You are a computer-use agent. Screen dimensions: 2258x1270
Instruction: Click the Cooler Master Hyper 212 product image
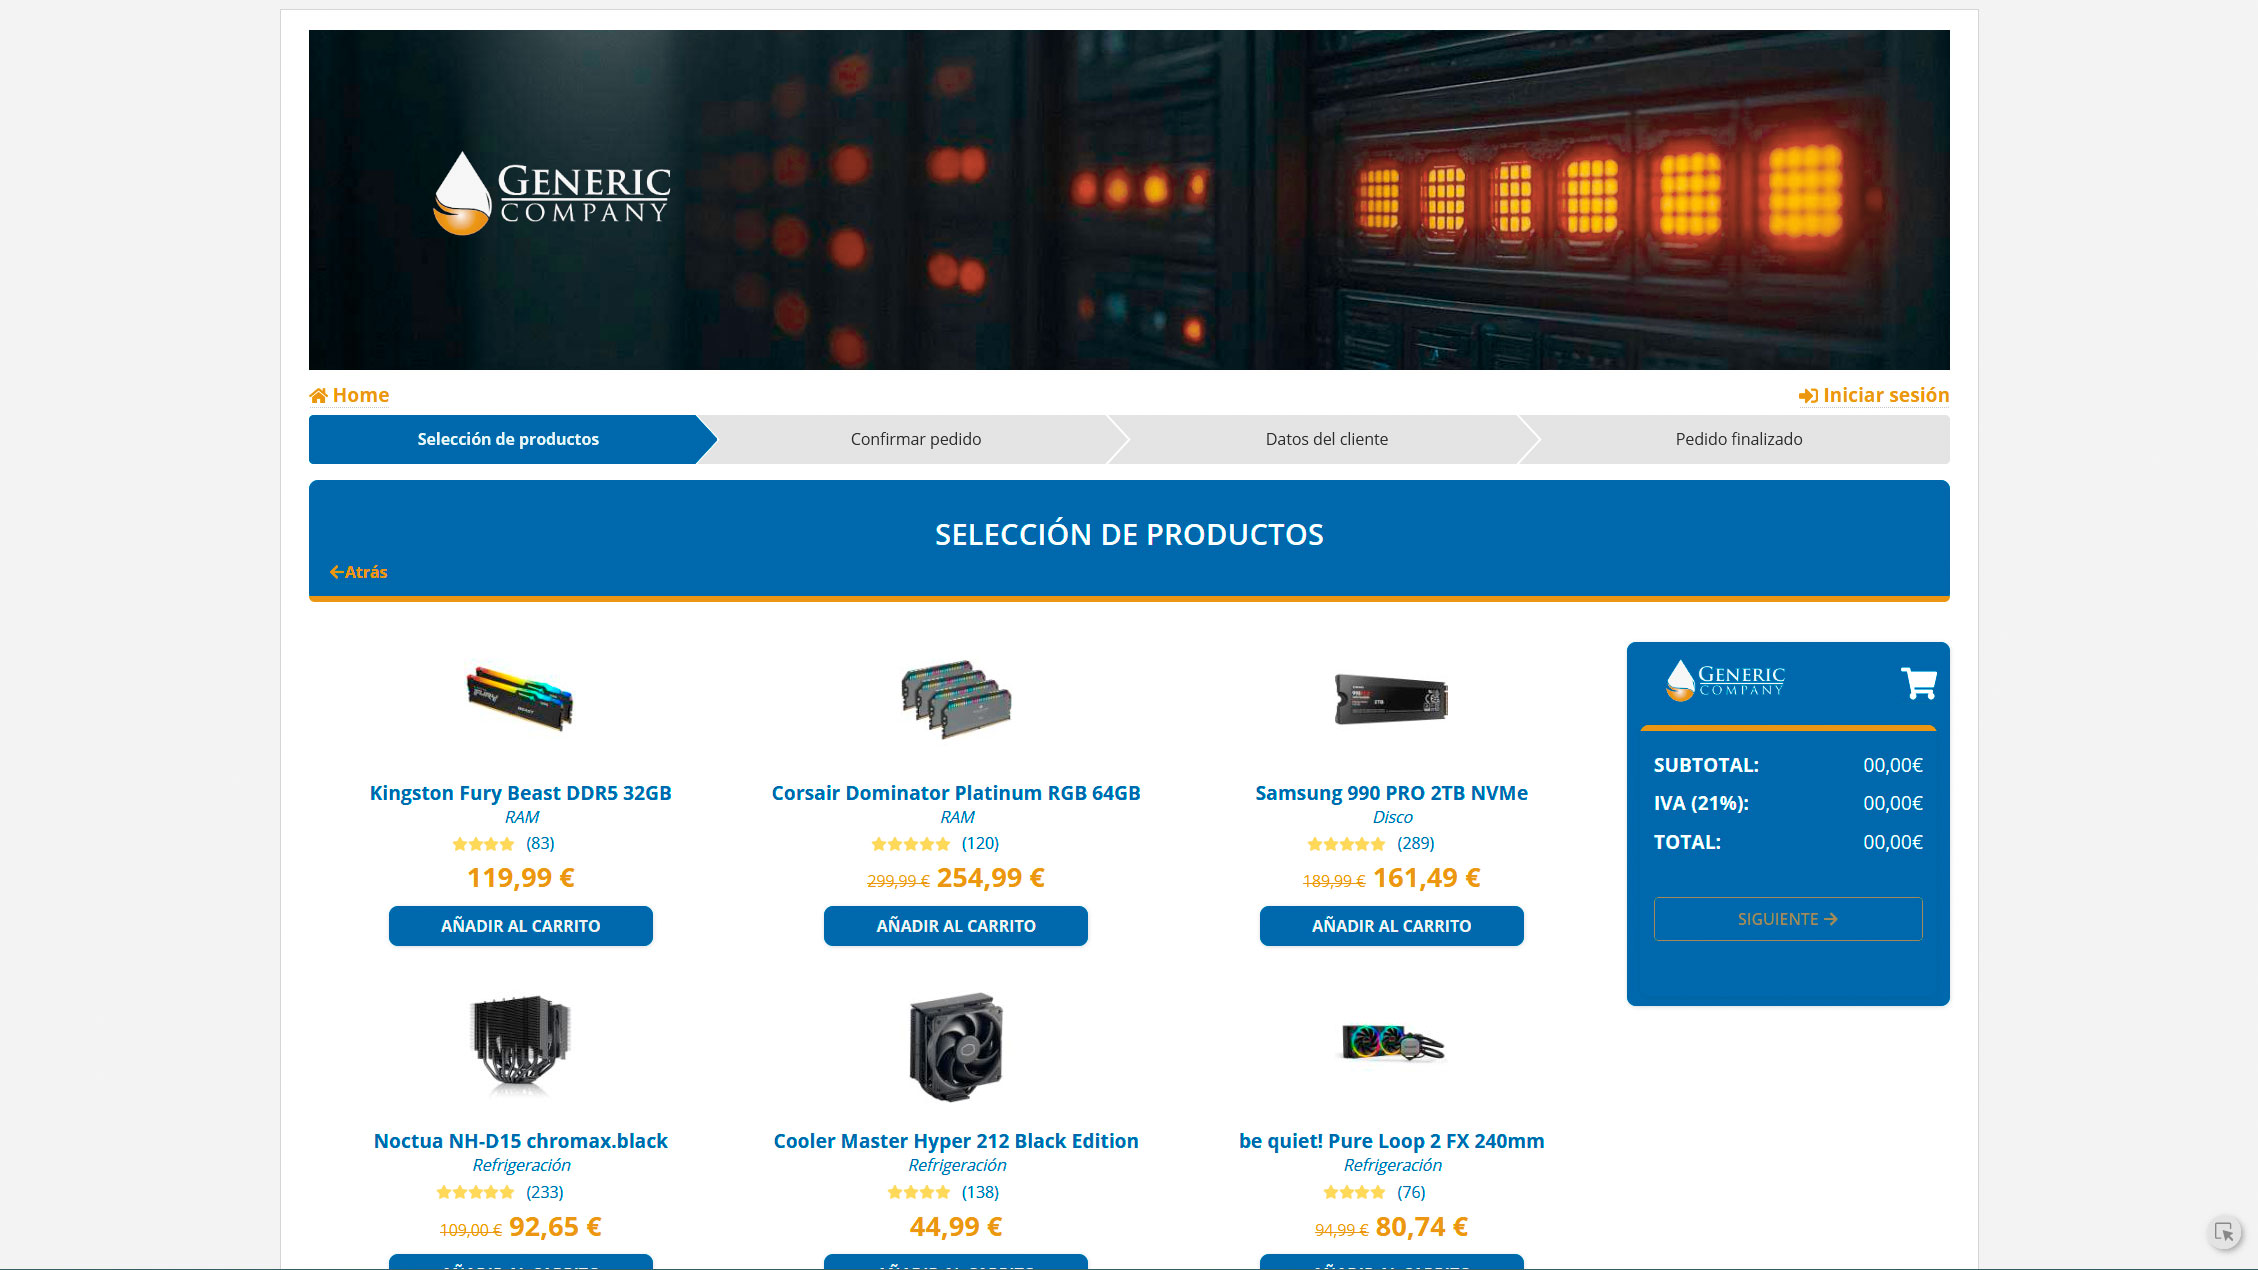[x=955, y=1046]
